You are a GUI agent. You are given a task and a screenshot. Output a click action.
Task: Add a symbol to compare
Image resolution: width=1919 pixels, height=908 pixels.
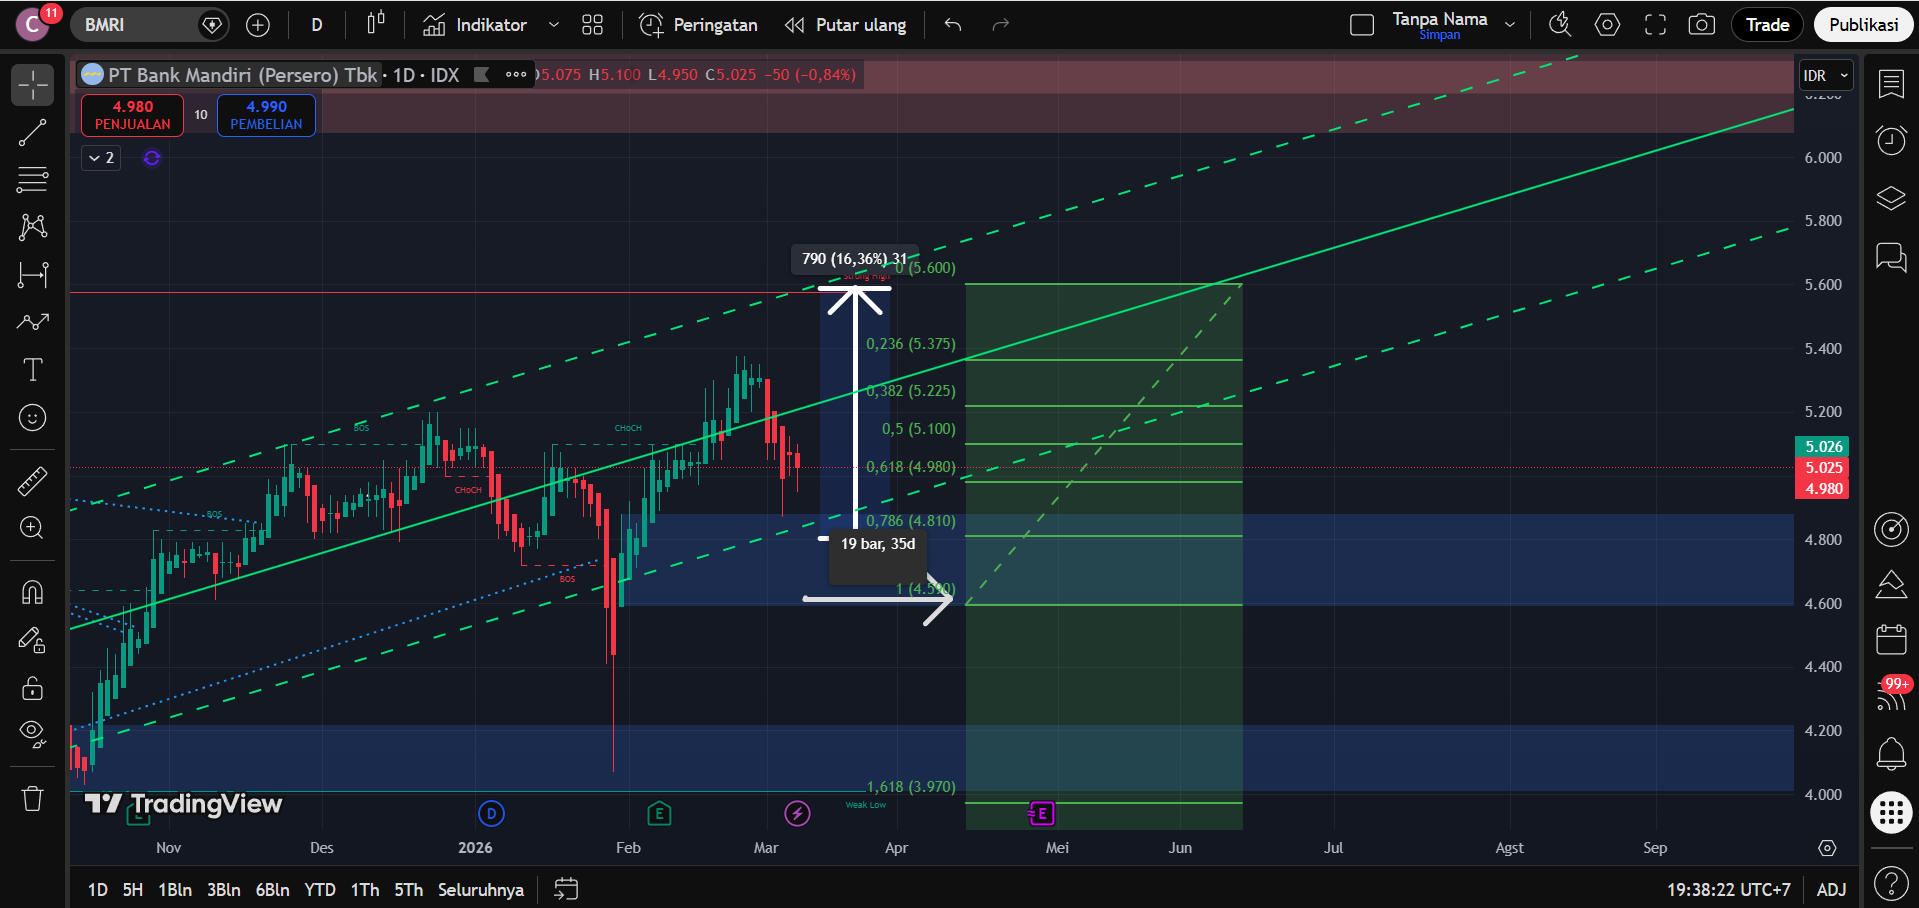[258, 25]
